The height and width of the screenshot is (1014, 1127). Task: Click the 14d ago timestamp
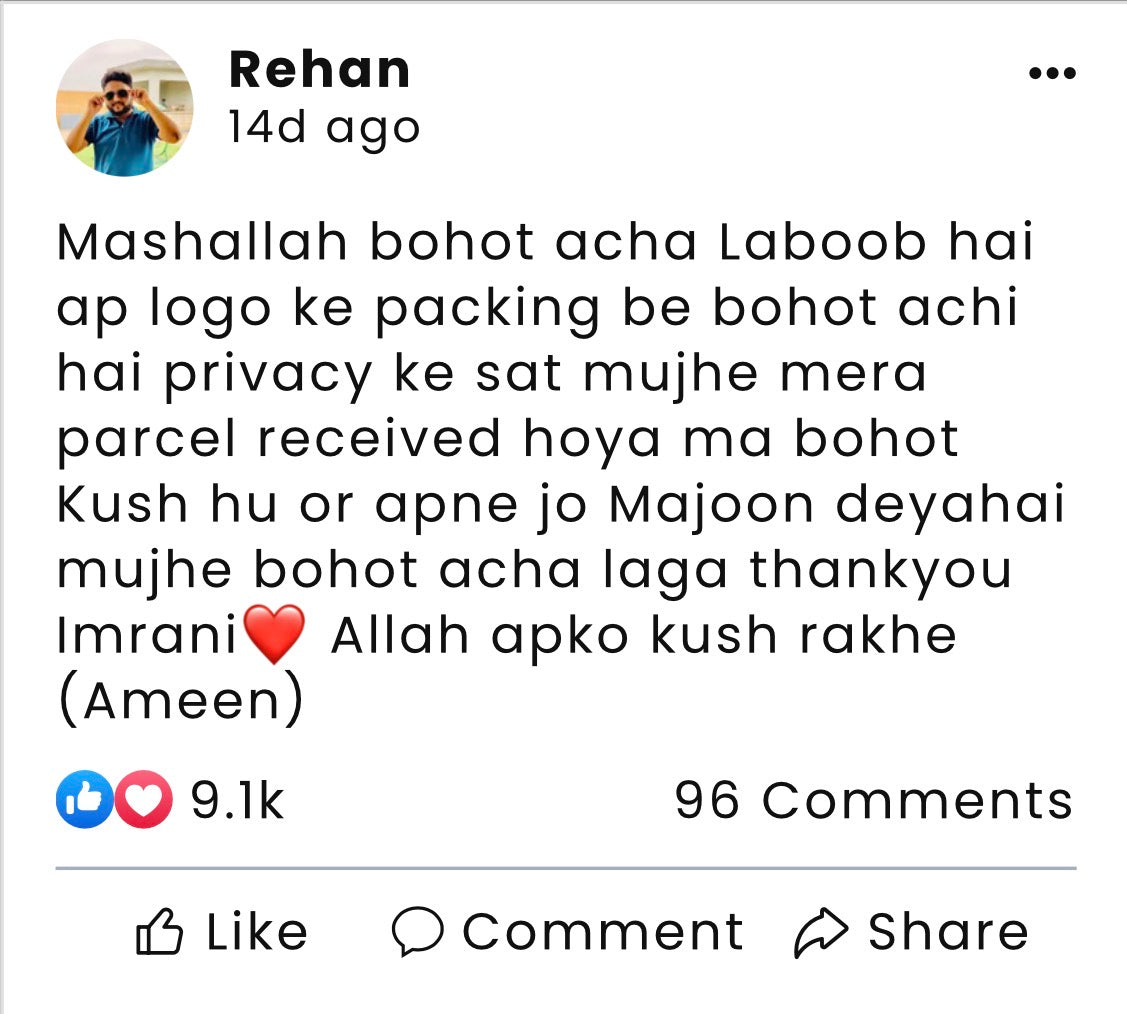coord(324,128)
